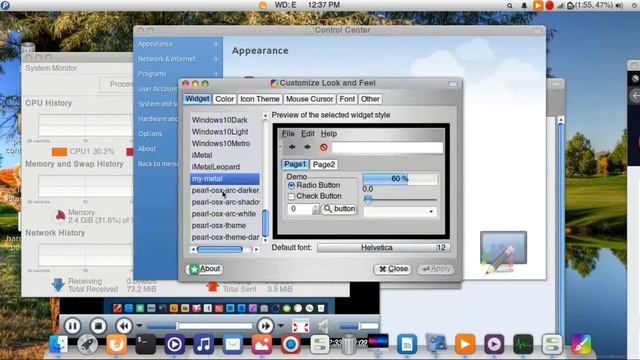Launch the rocket launcher dock icon
640x360 pixels.
tap(87, 345)
